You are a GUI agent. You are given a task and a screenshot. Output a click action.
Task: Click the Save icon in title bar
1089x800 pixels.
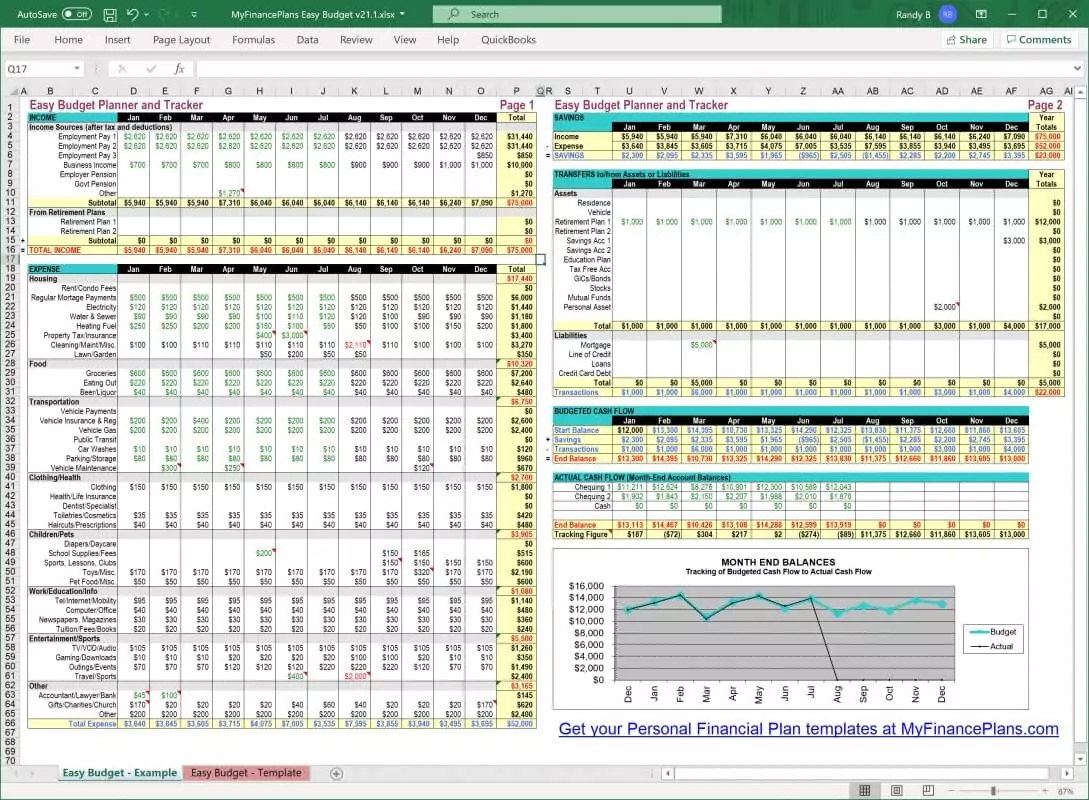pyautogui.click(x=109, y=15)
